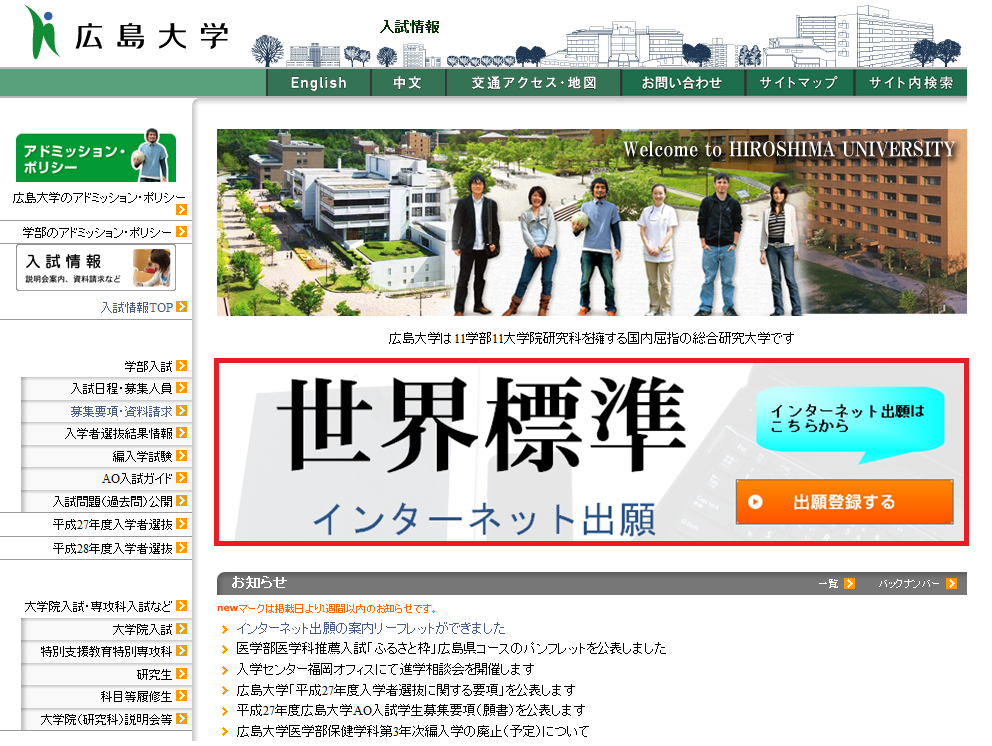Viewport: 992px width, 746px height.
Task: Click arrow icon beside 編入学試験
Action: (x=182, y=456)
